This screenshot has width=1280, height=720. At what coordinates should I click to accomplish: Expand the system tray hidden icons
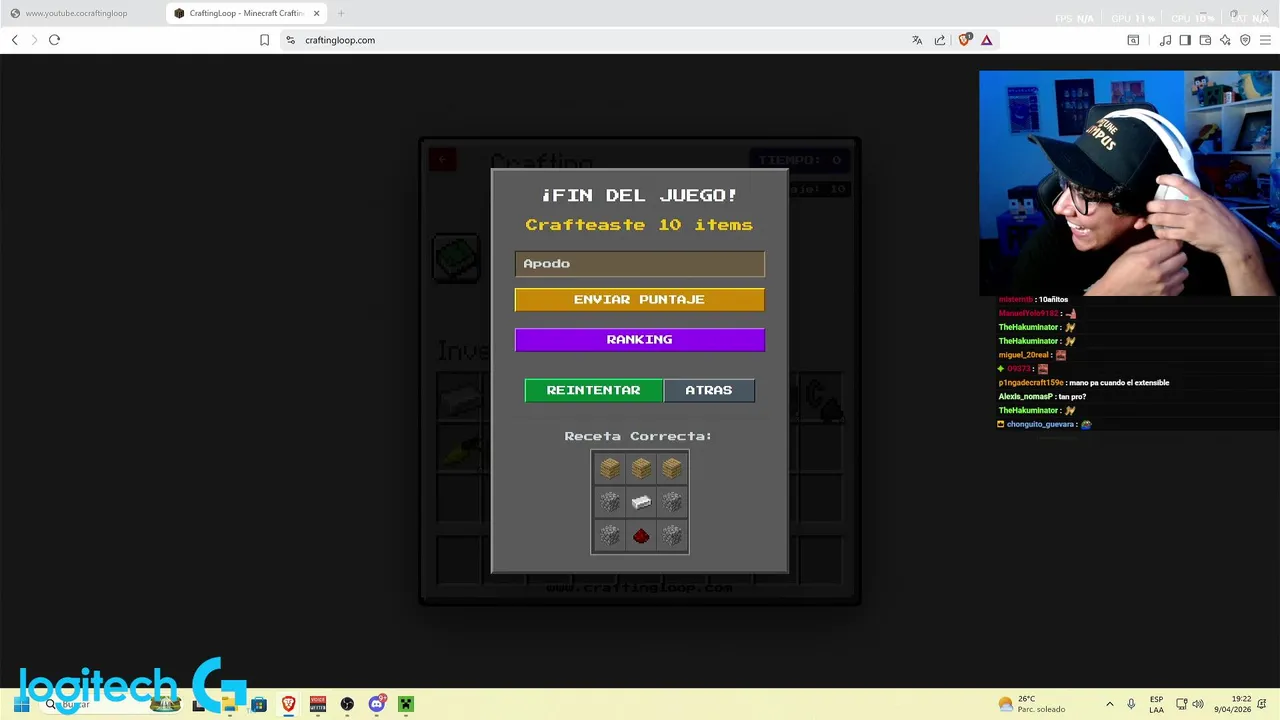coord(1109,704)
